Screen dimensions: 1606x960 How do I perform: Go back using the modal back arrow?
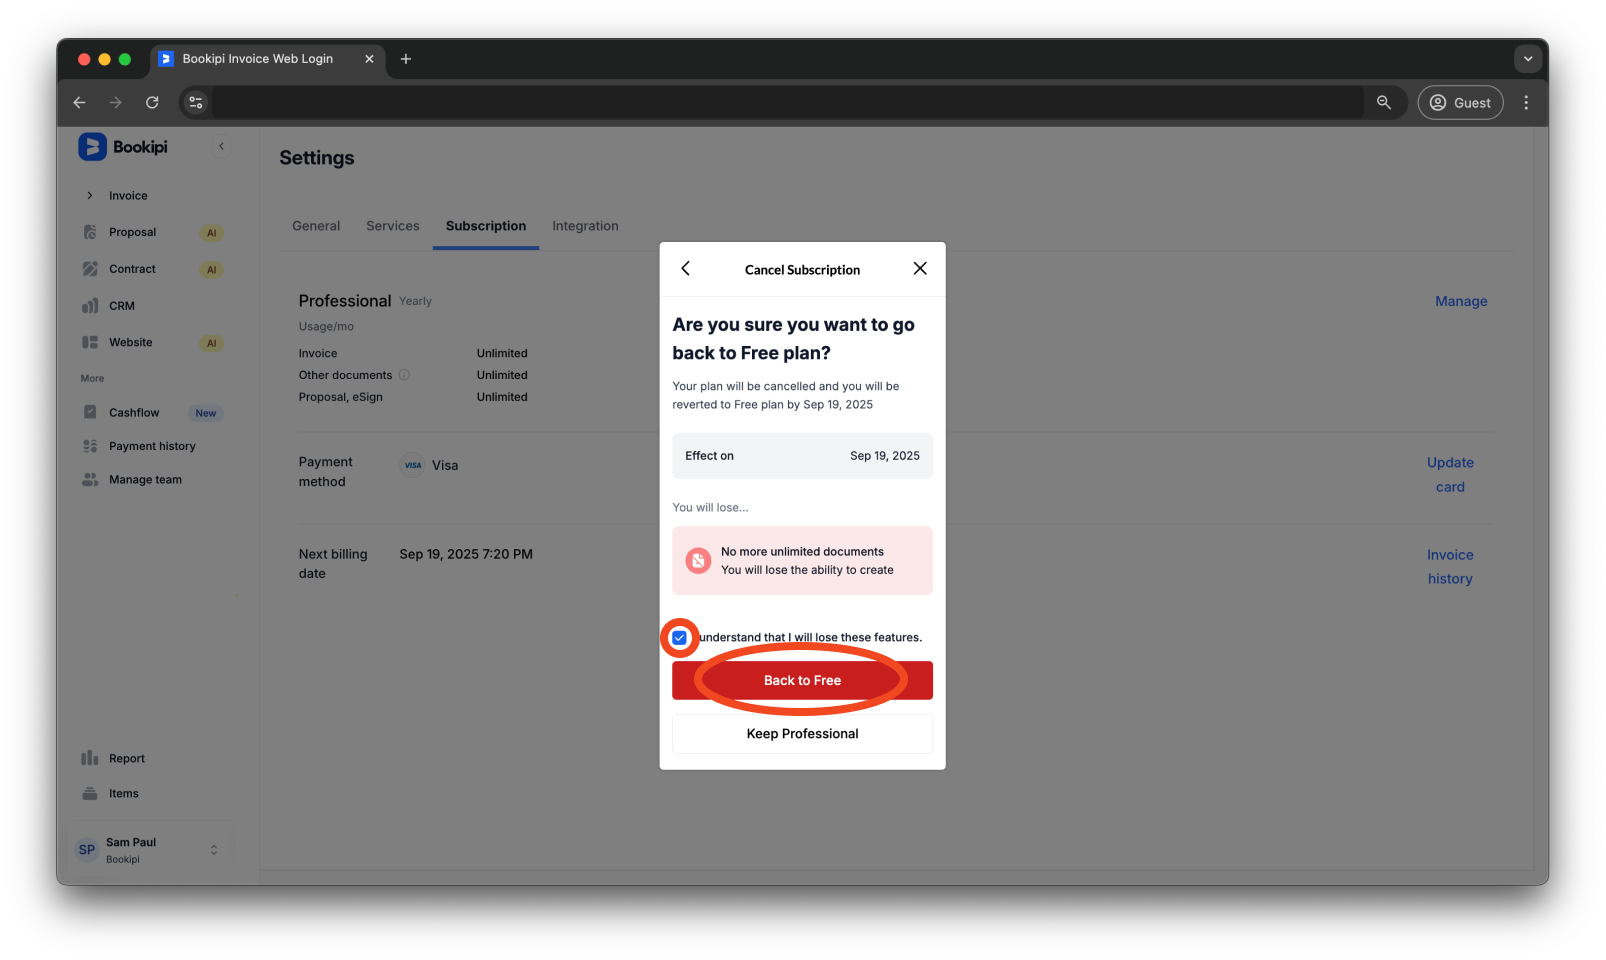tap(685, 268)
